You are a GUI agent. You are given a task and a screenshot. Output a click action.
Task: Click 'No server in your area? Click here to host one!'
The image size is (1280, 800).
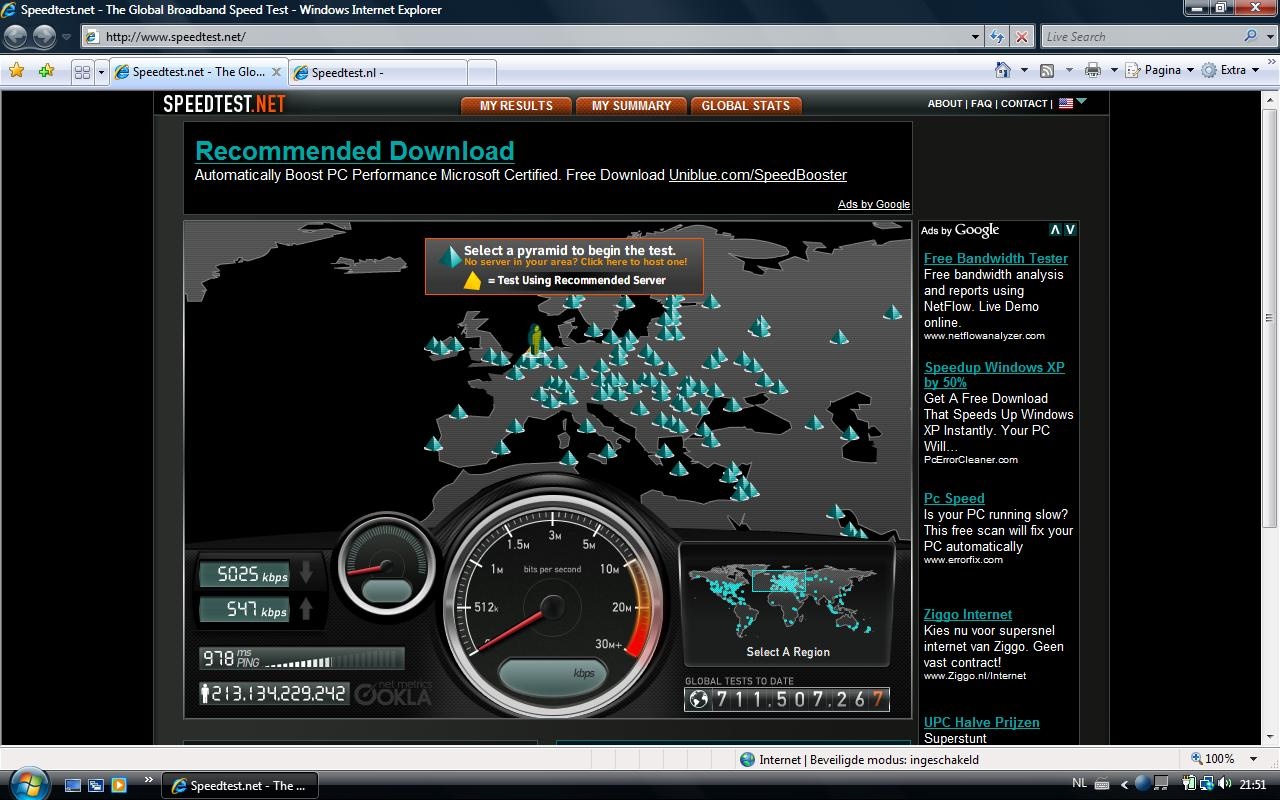click(576, 262)
